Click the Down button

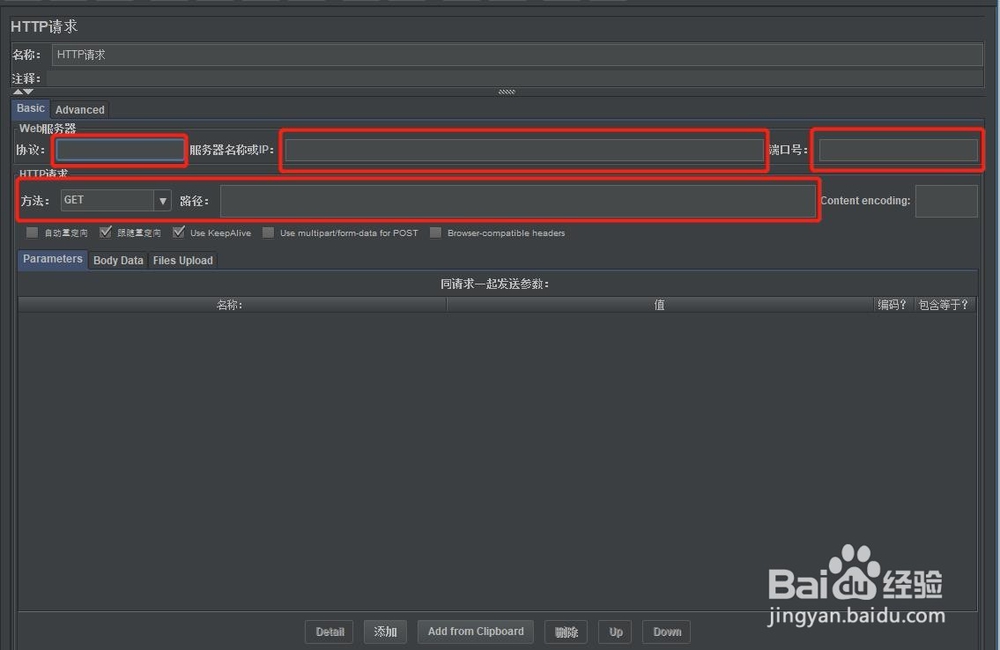[667, 632]
